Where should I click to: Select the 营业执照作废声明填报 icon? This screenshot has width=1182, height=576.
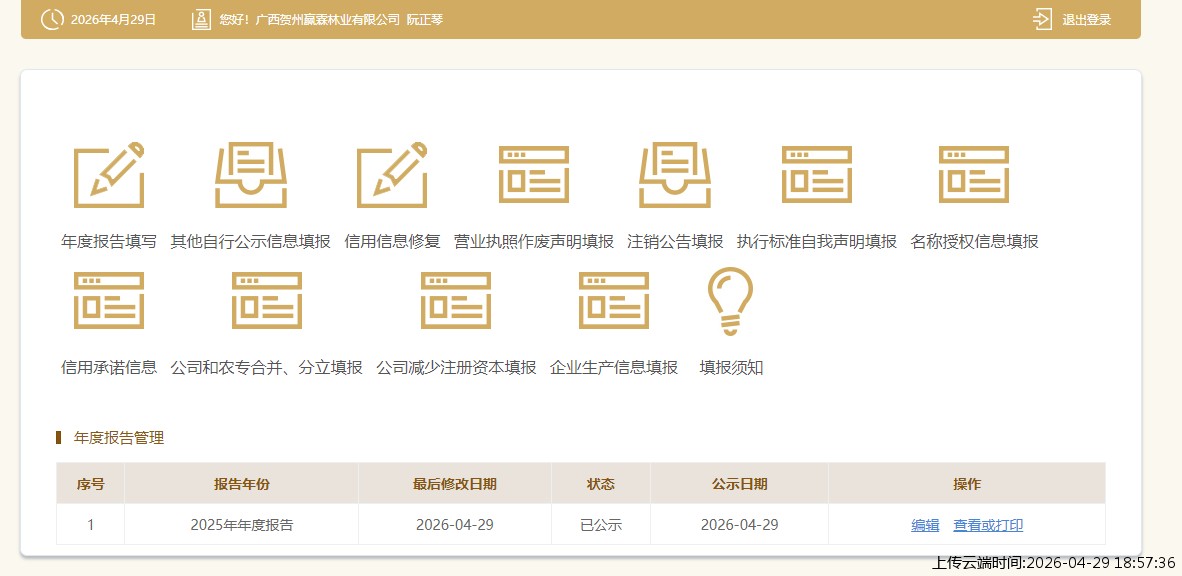(x=534, y=175)
